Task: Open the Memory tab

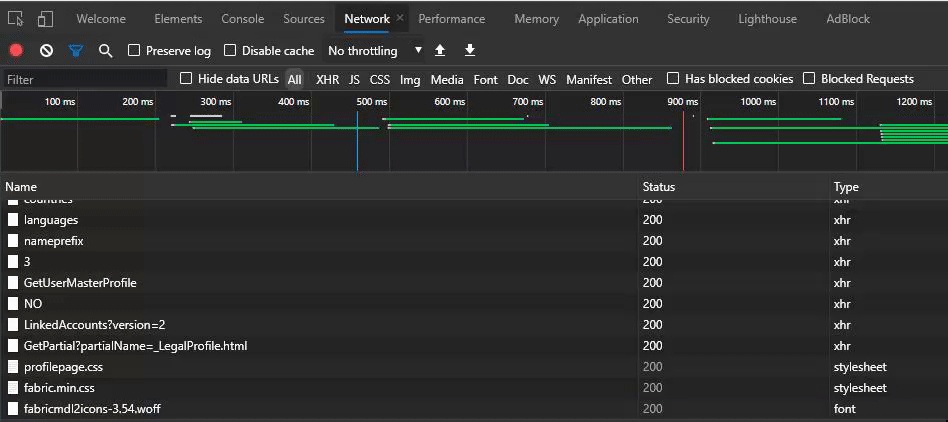Action: 536,19
